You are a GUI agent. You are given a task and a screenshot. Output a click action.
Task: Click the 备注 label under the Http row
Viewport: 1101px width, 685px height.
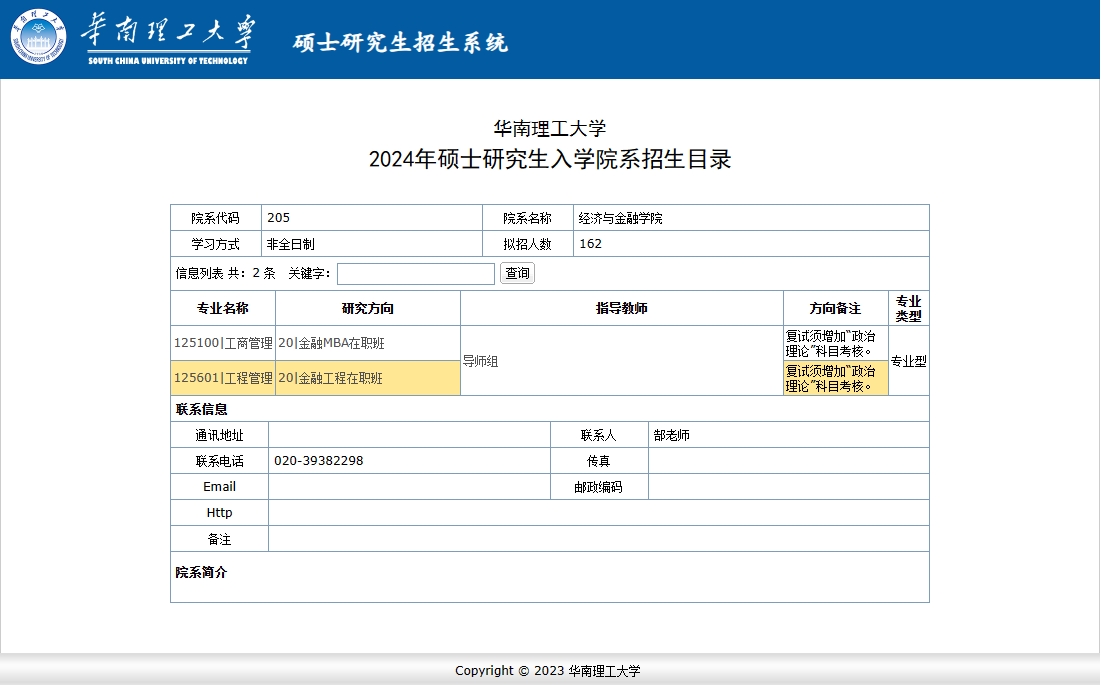[219, 539]
